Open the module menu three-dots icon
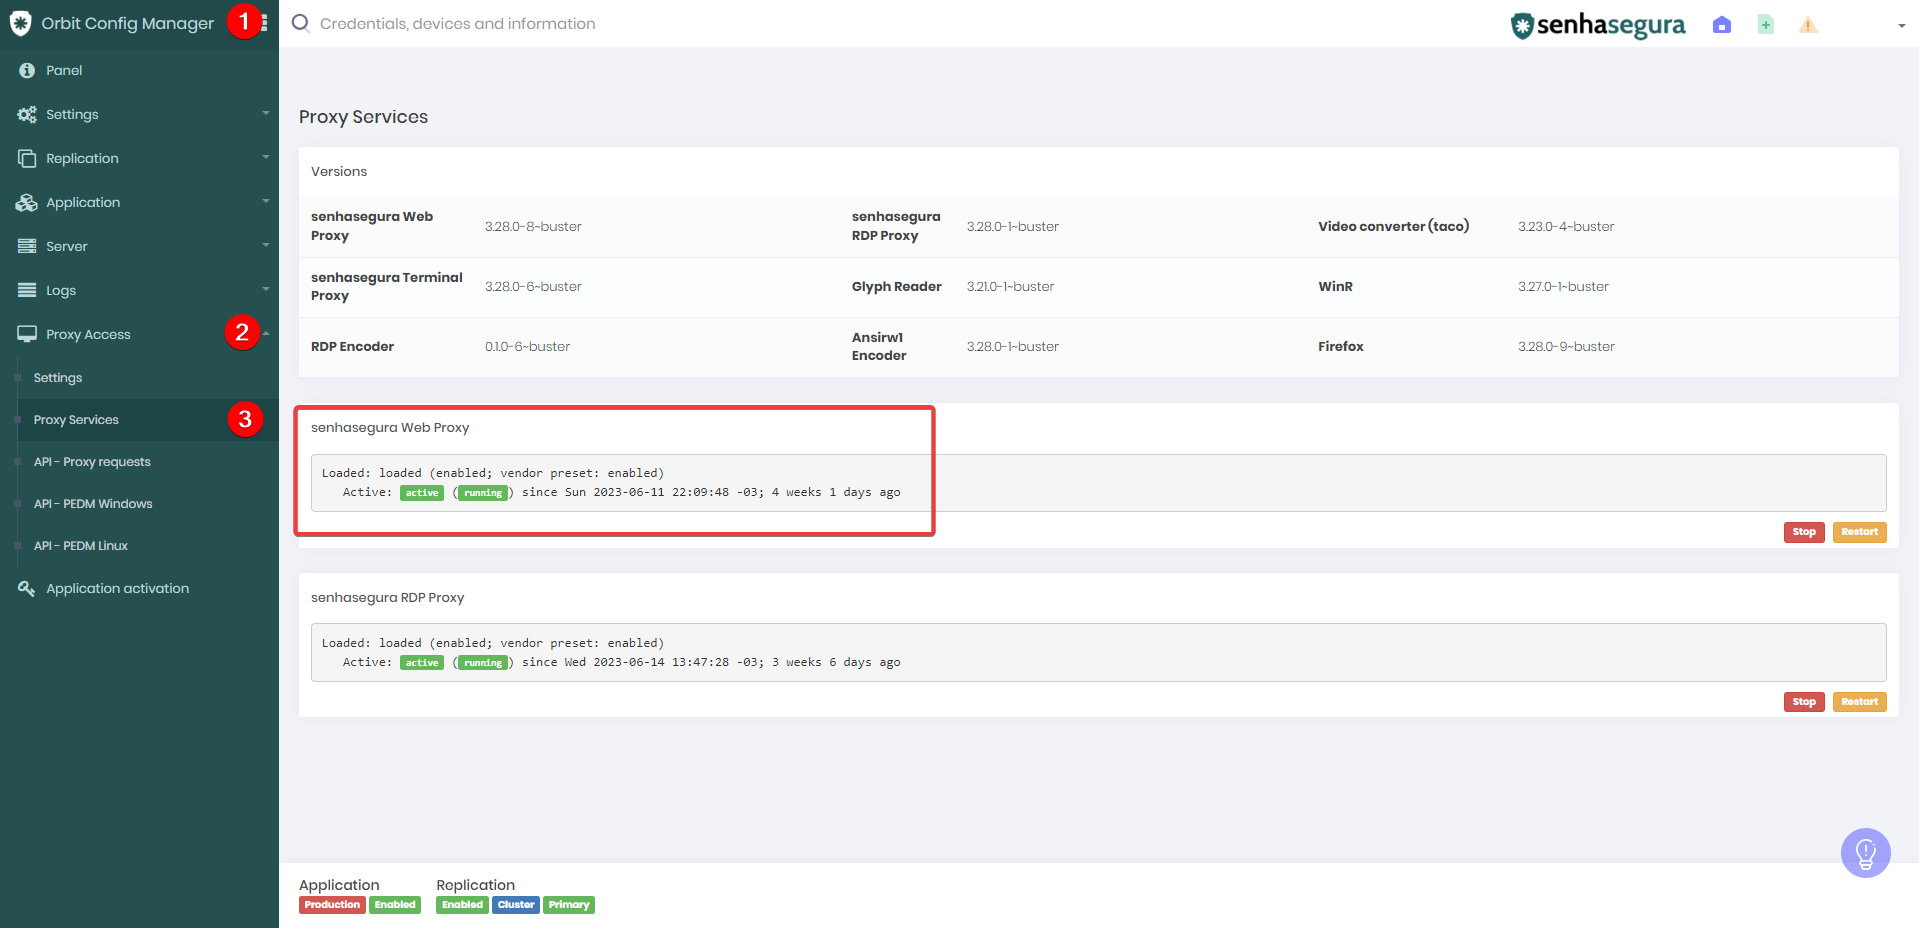The image size is (1919, 928). pos(264,23)
